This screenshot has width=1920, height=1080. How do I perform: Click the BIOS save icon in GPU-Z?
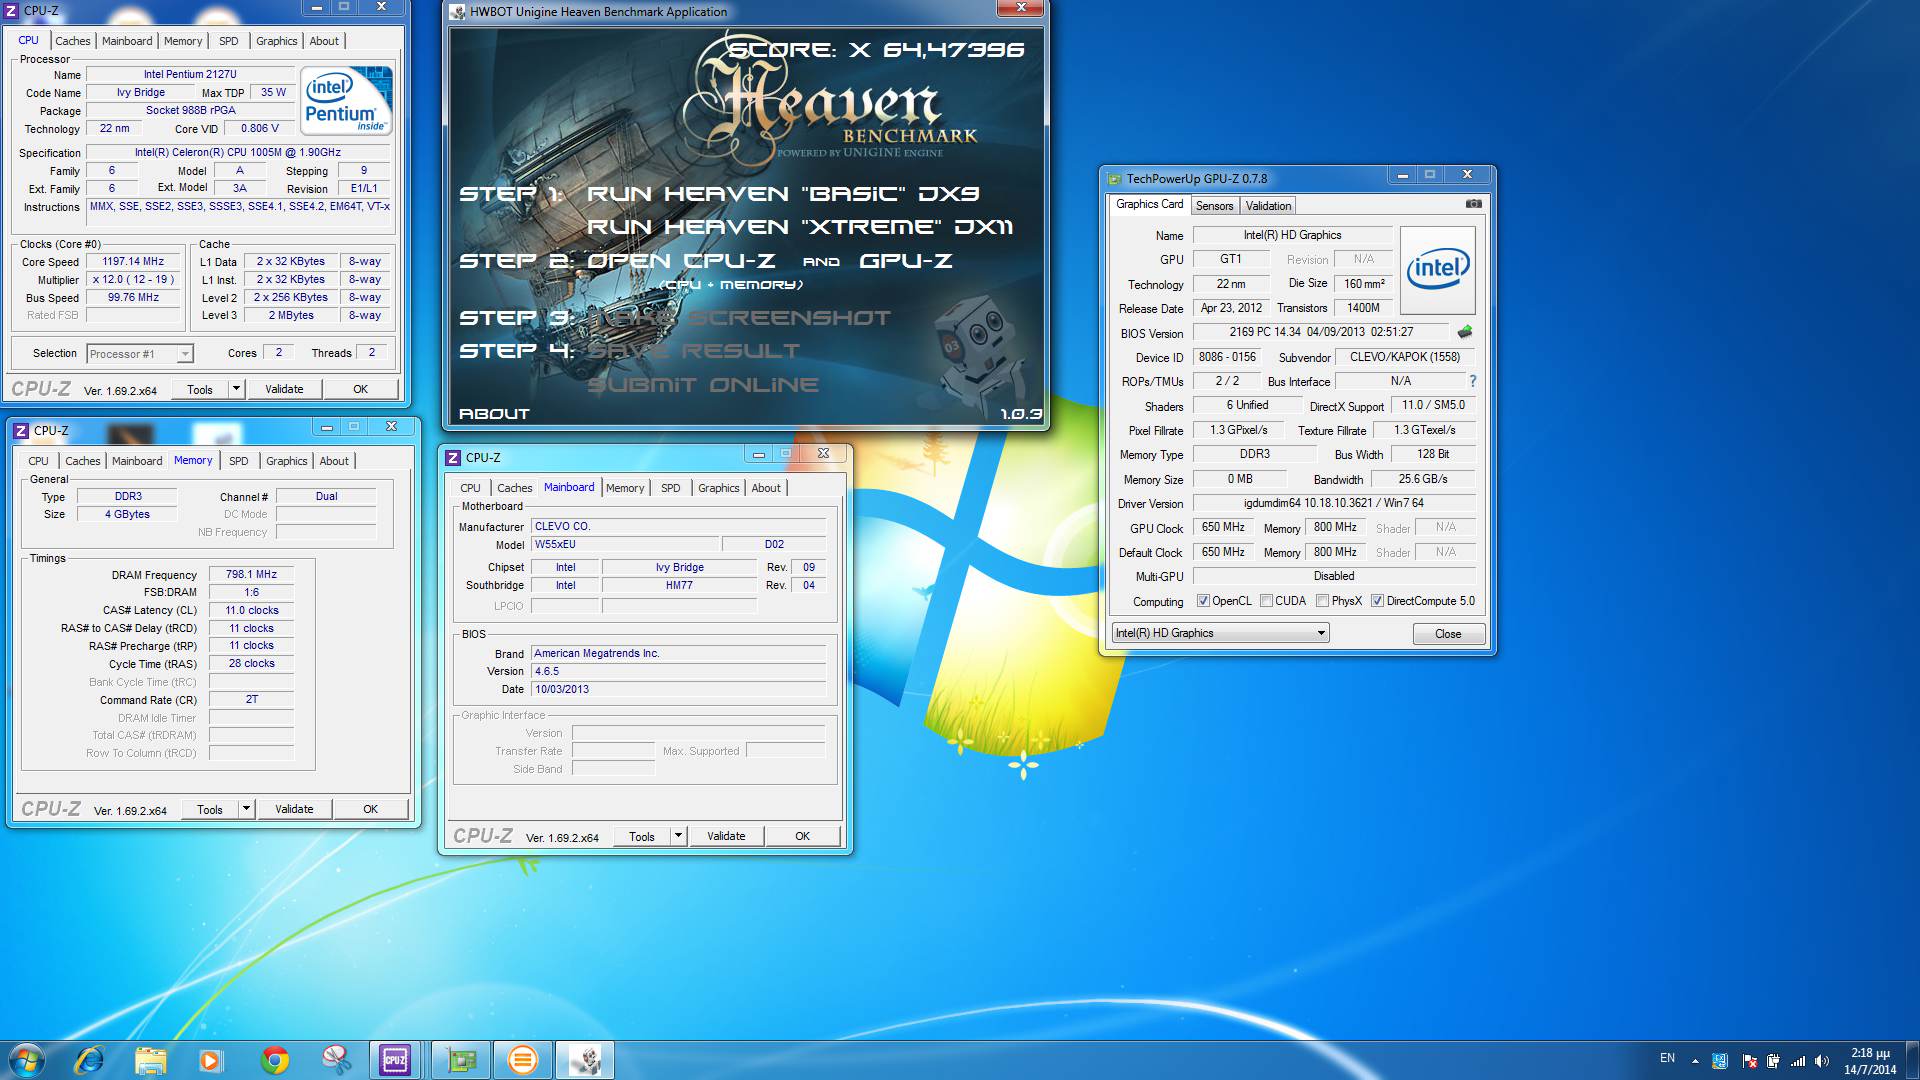(x=1465, y=332)
